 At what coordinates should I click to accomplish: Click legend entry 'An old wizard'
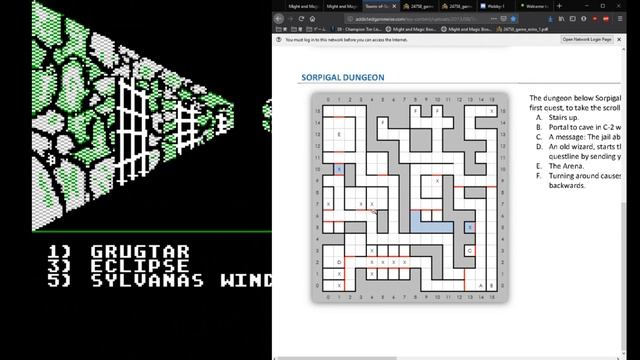pyautogui.click(x=584, y=147)
